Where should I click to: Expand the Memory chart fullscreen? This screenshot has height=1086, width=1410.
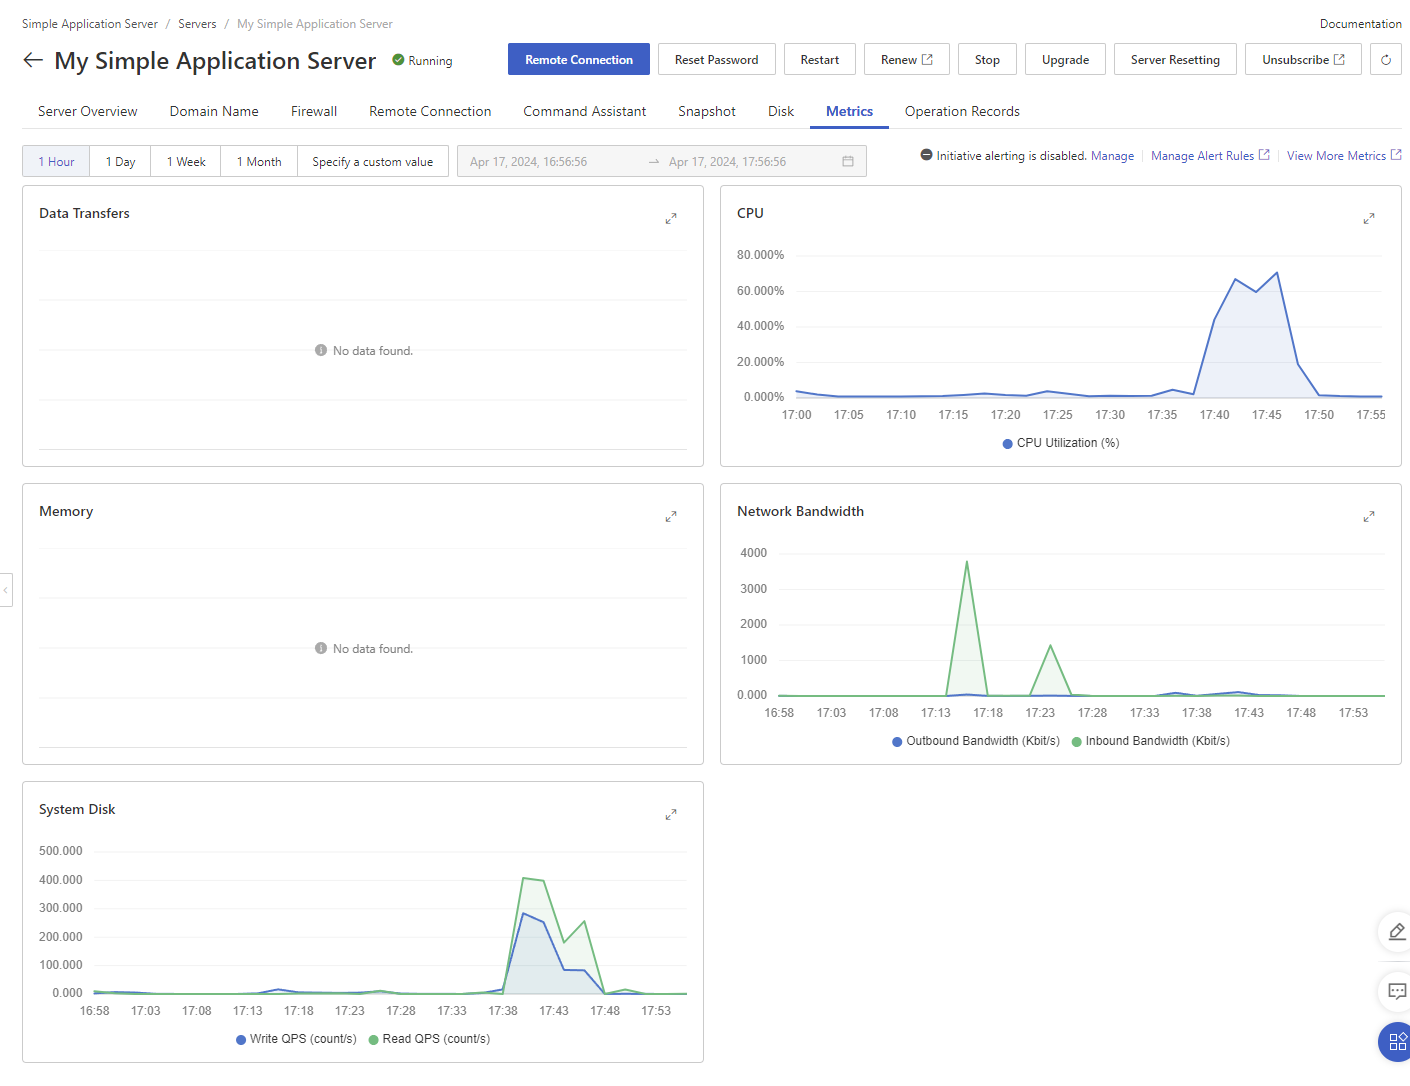click(671, 516)
